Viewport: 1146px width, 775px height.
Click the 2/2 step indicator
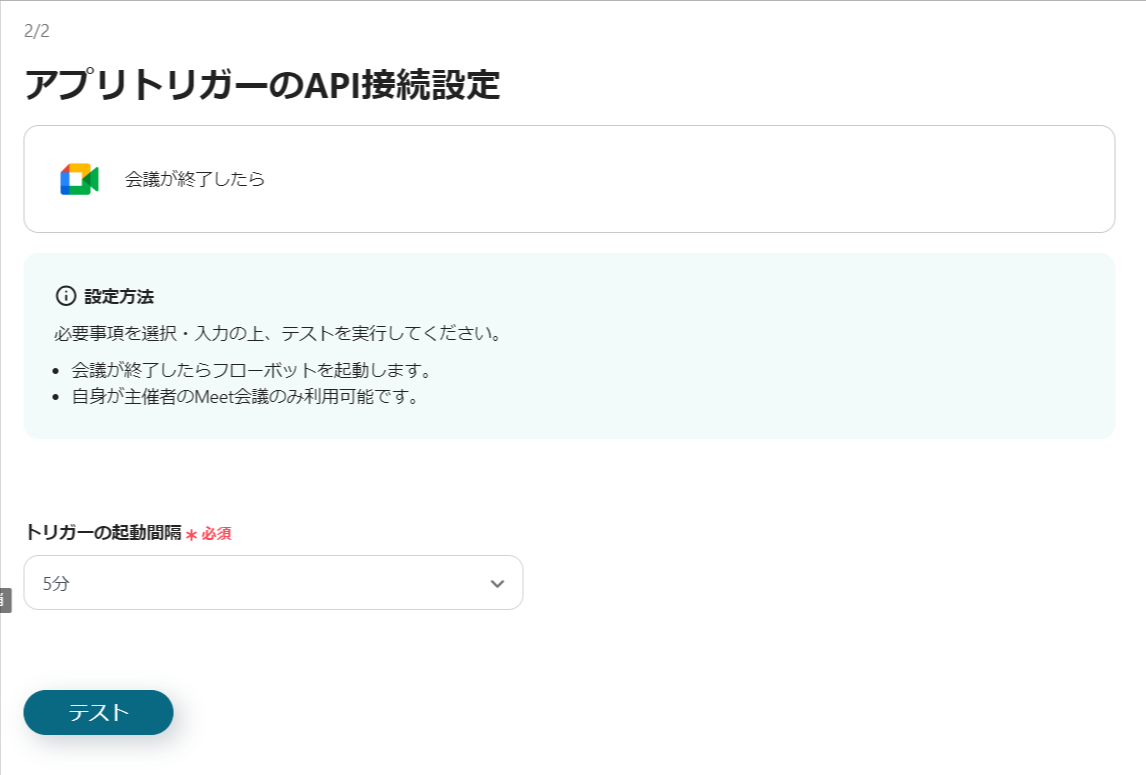37,30
